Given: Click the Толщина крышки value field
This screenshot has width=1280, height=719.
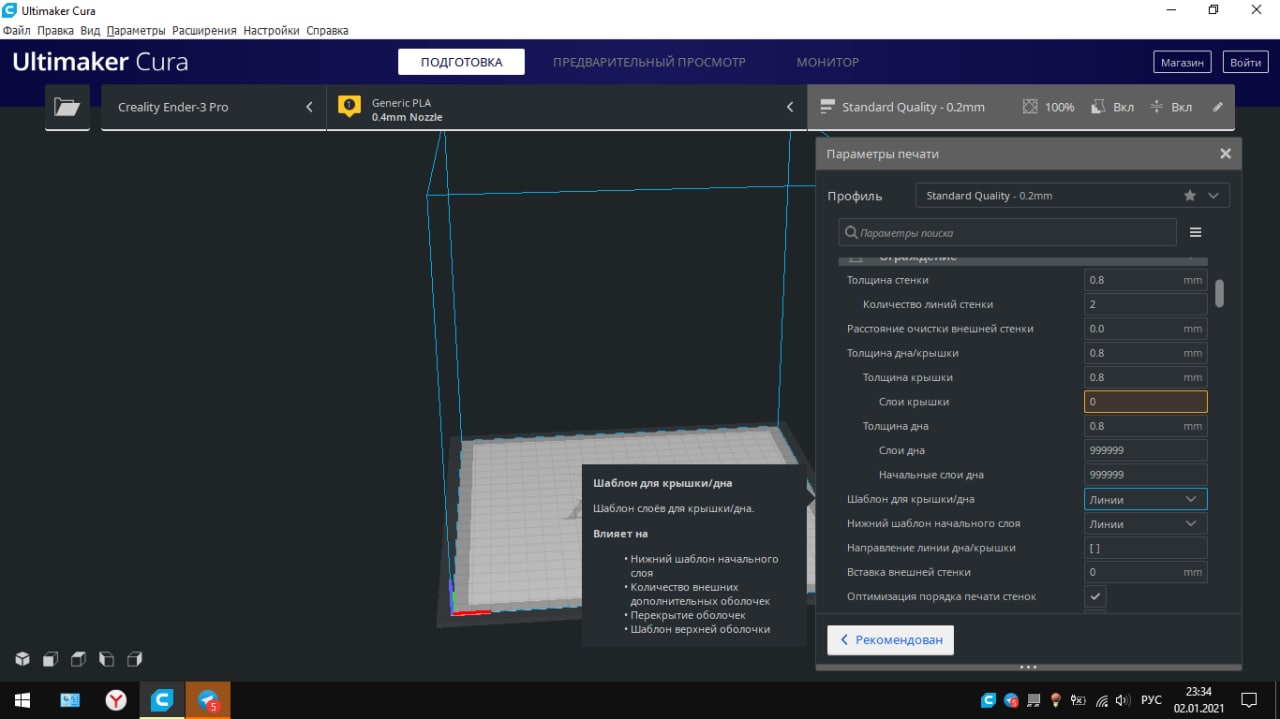Looking at the screenshot, I should [1145, 377].
